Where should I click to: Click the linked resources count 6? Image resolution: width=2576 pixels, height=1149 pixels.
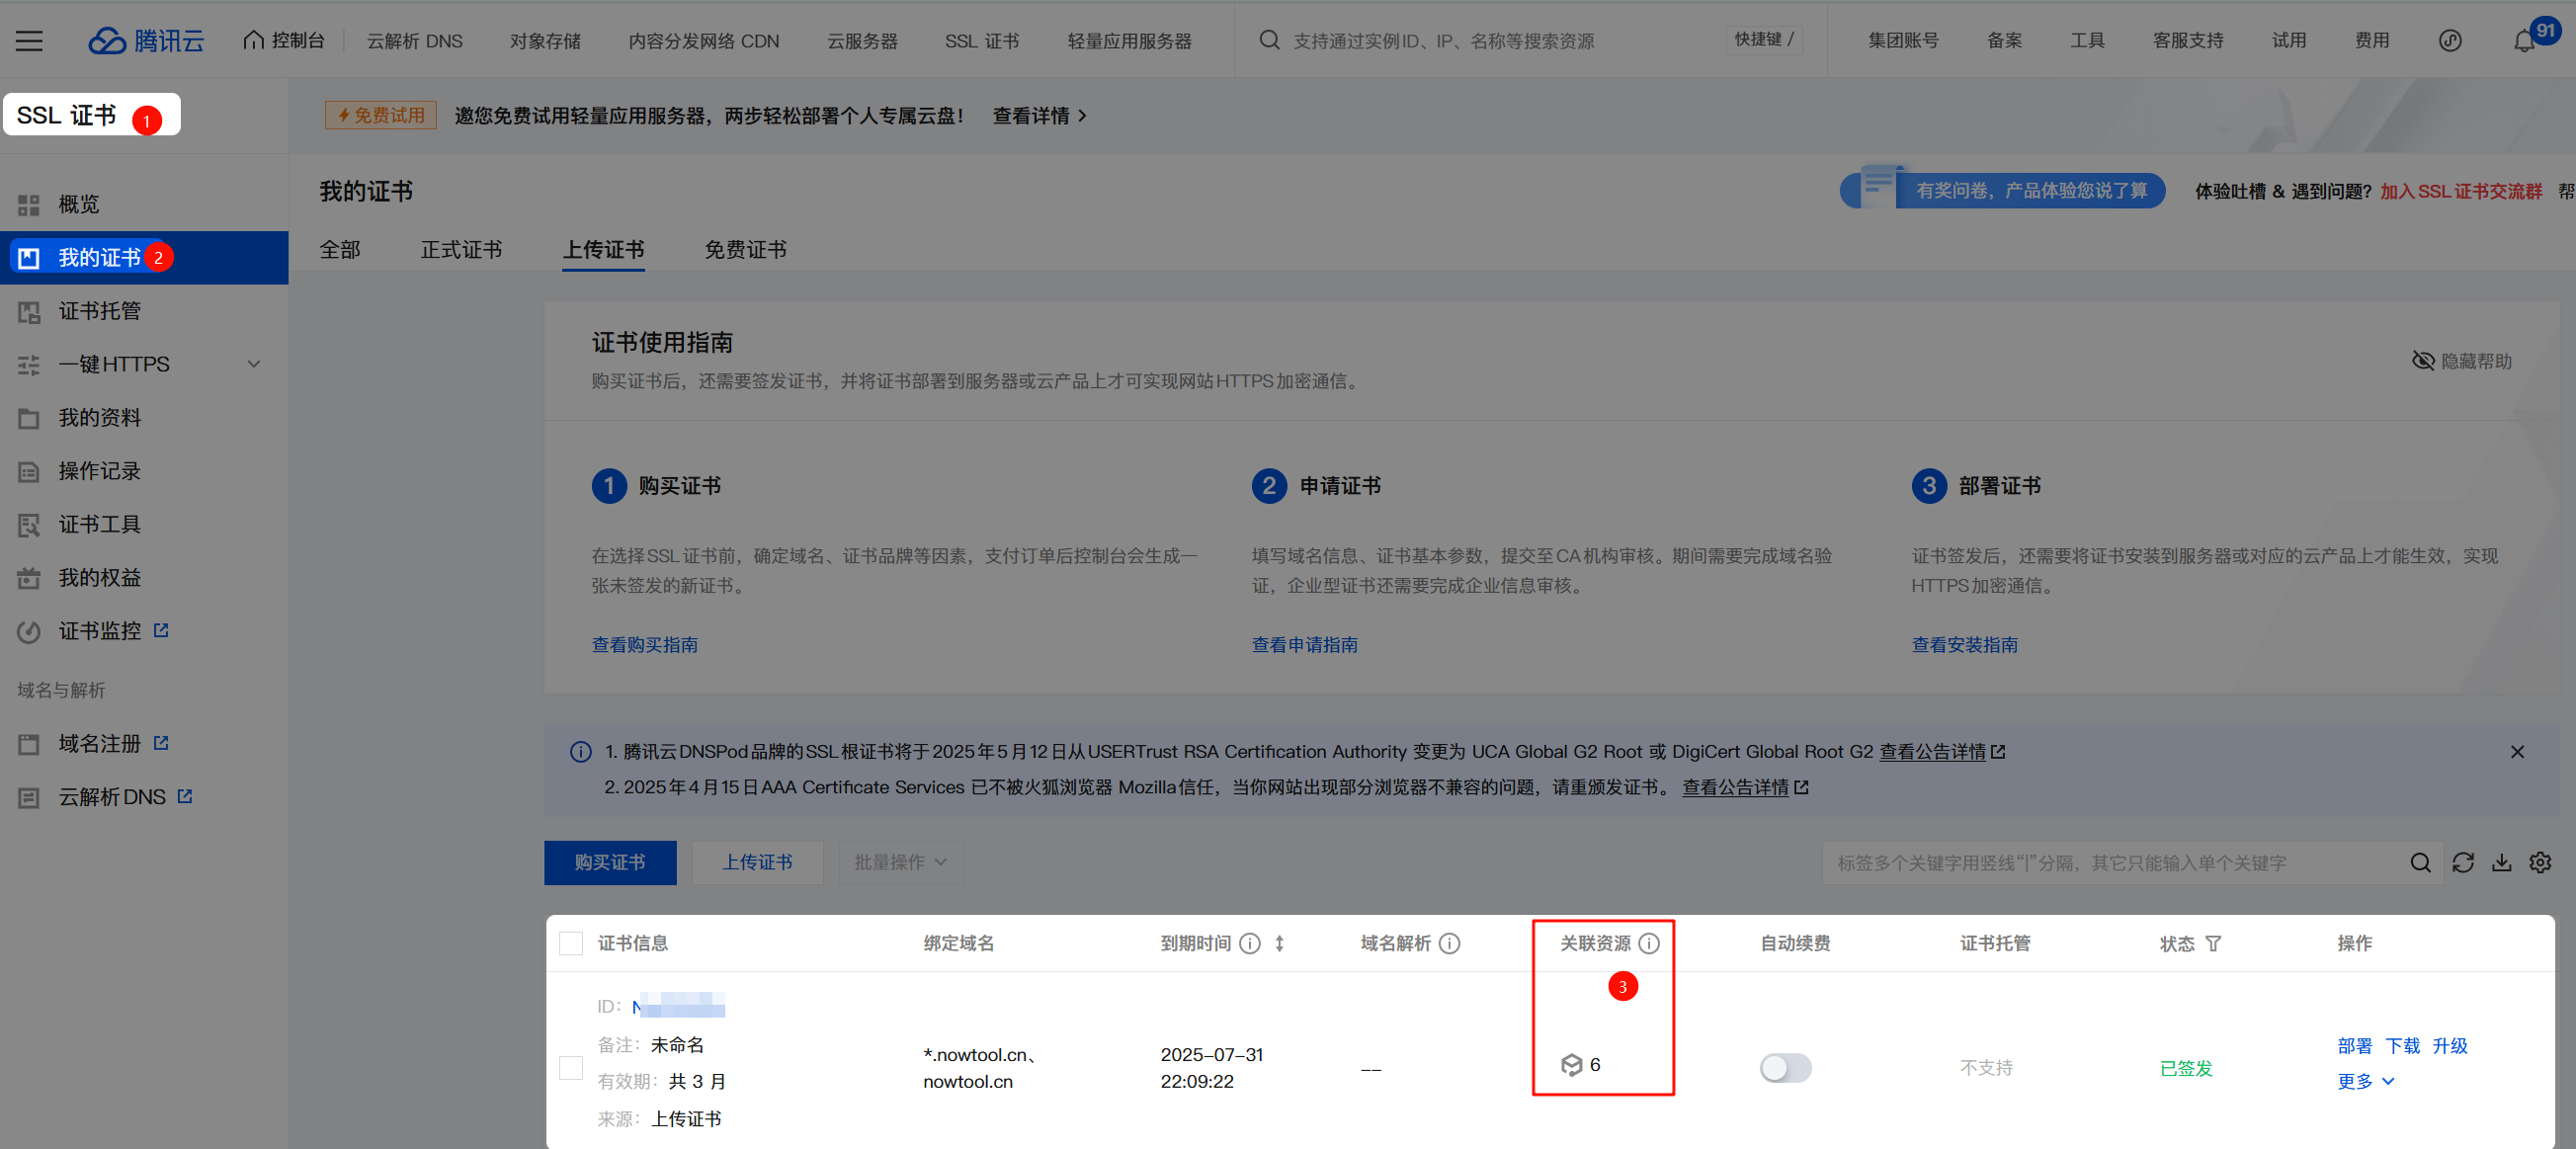[1582, 1064]
